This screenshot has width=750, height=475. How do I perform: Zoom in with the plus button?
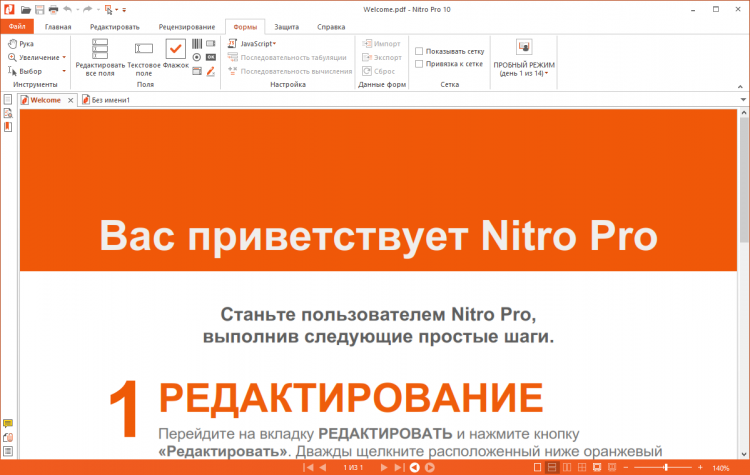tap(700, 467)
